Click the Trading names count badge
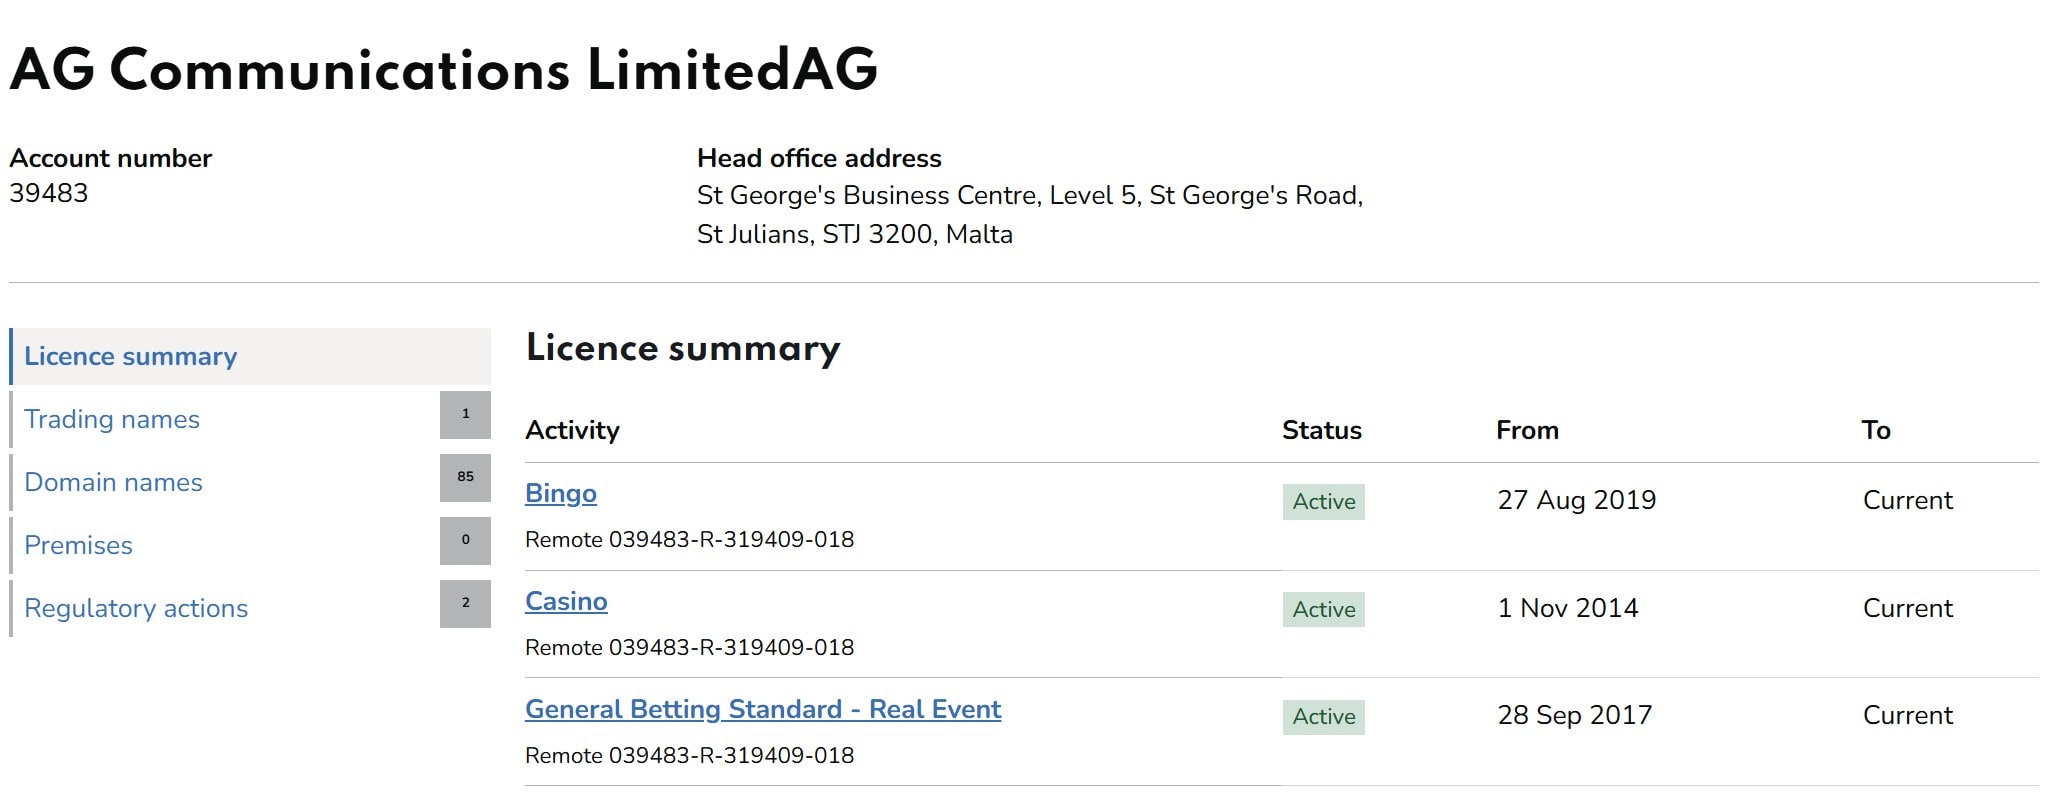This screenshot has height=795, width=2051. pos(465,414)
